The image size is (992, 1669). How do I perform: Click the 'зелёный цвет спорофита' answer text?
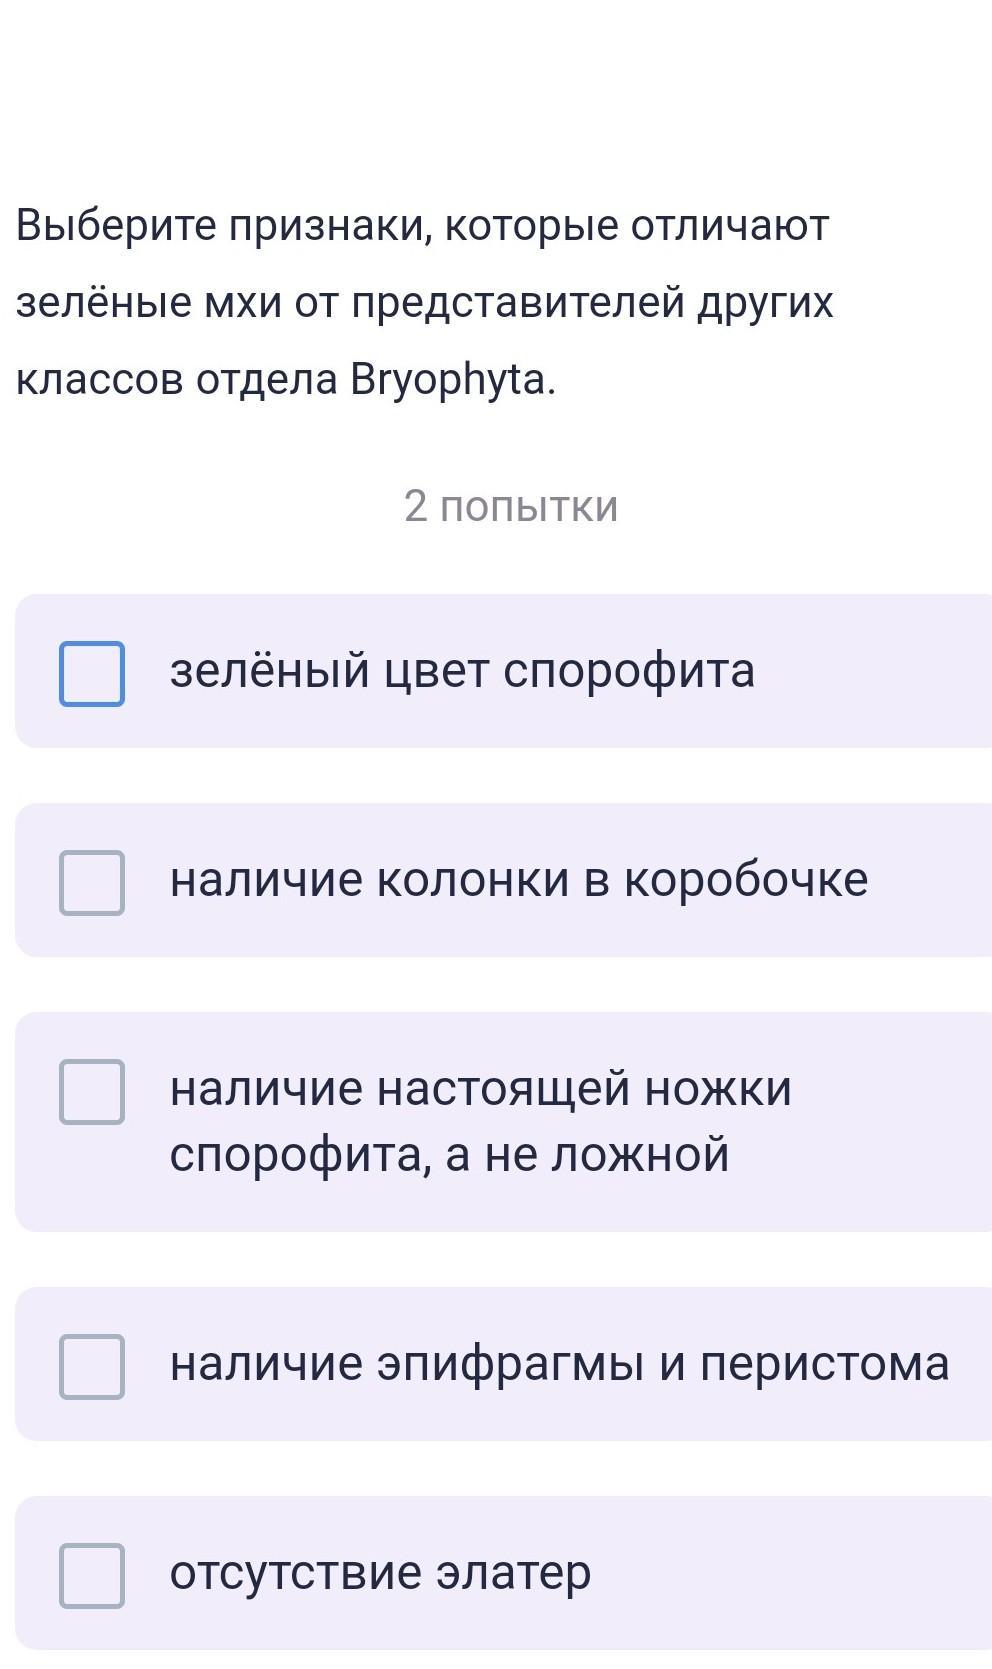click(462, 671)
